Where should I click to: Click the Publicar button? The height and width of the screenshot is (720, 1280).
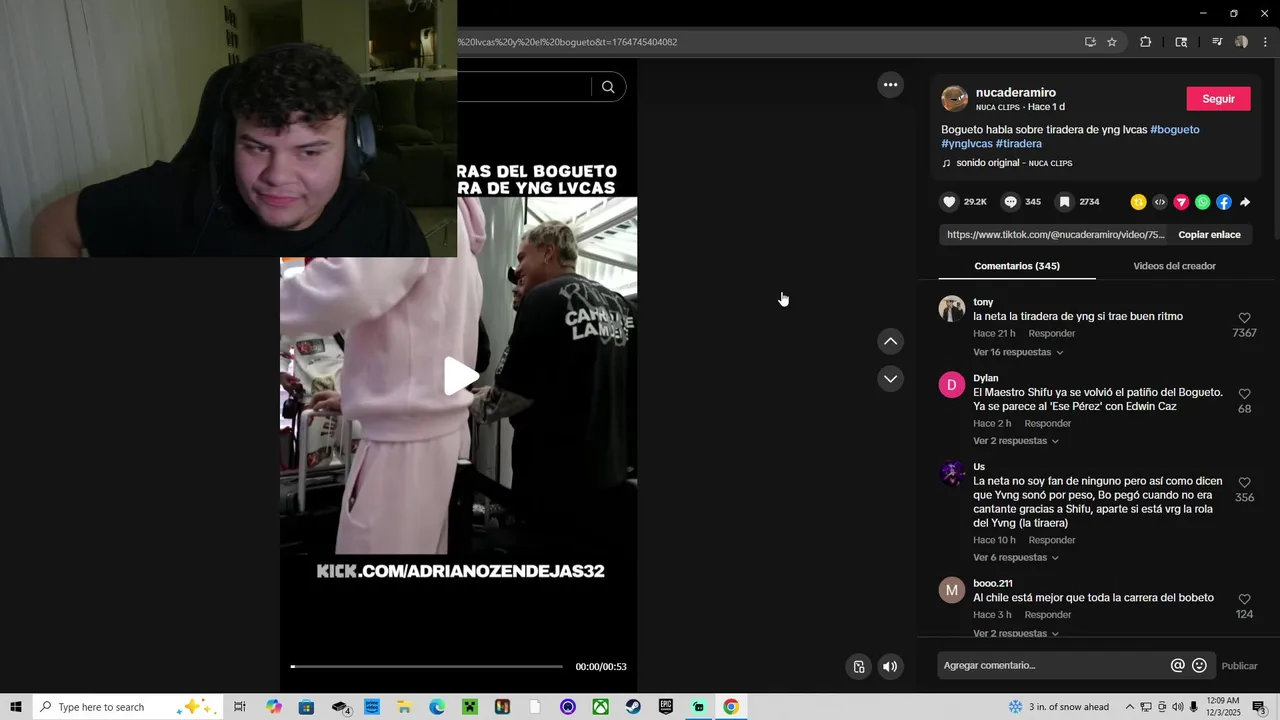1239,666
